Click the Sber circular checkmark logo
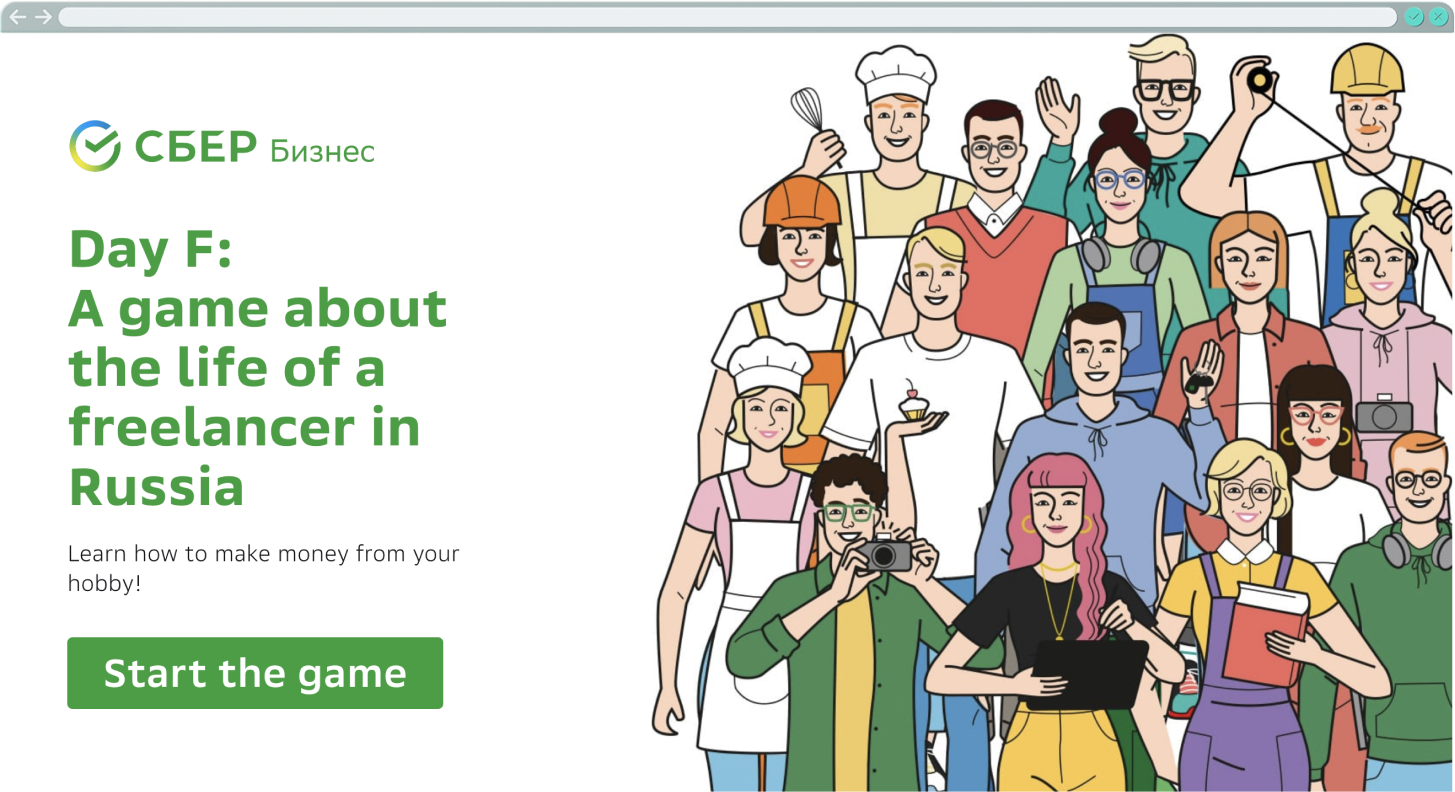The height and width of the screenshot is (792, 1455). pyautogui.click(x=95, y=146)
